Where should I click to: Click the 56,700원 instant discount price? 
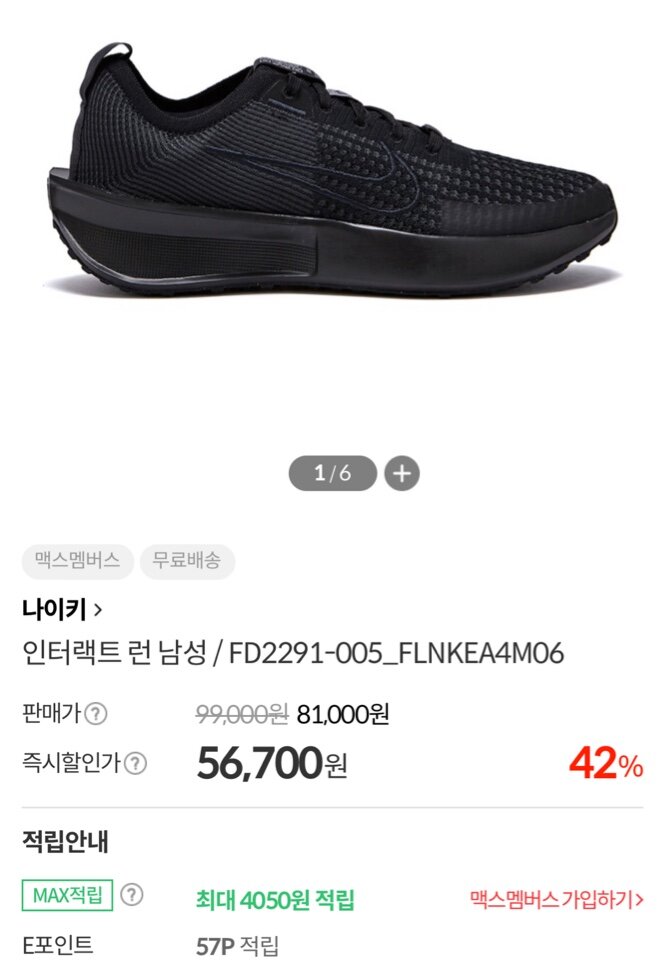pos(272,763)
